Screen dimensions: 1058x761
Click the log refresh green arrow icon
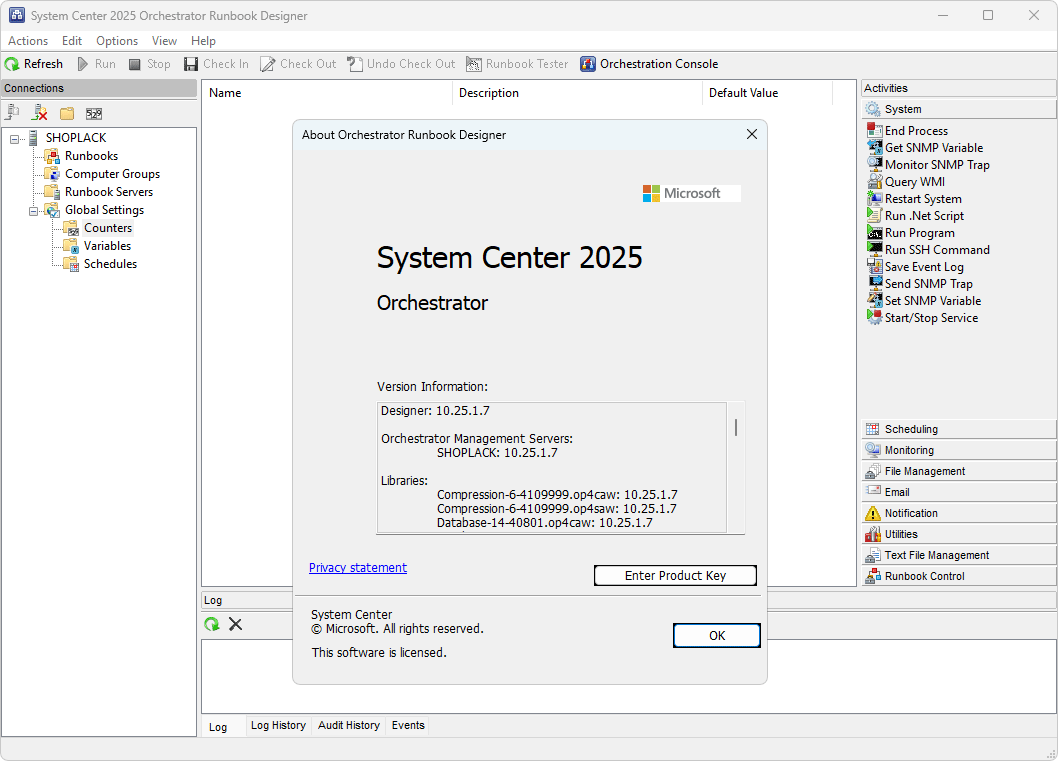(x=212, y=624)
